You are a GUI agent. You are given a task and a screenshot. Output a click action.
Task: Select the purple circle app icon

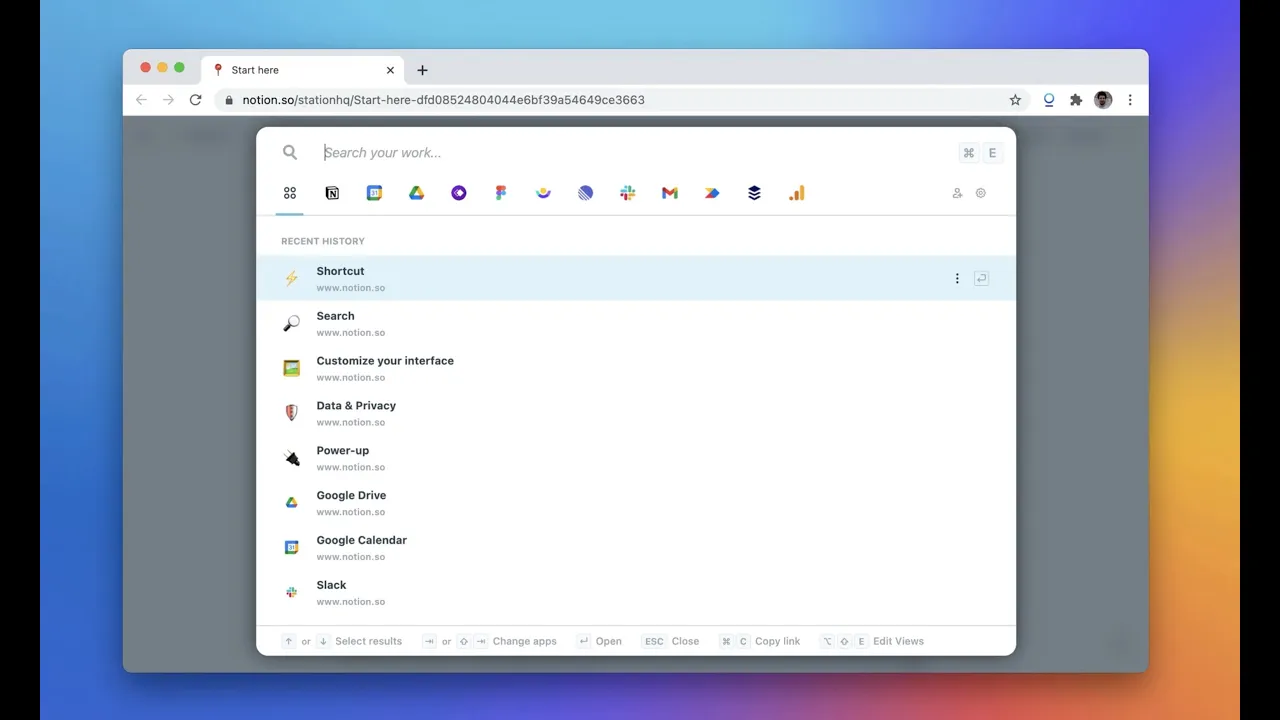(x=459, y=193)
